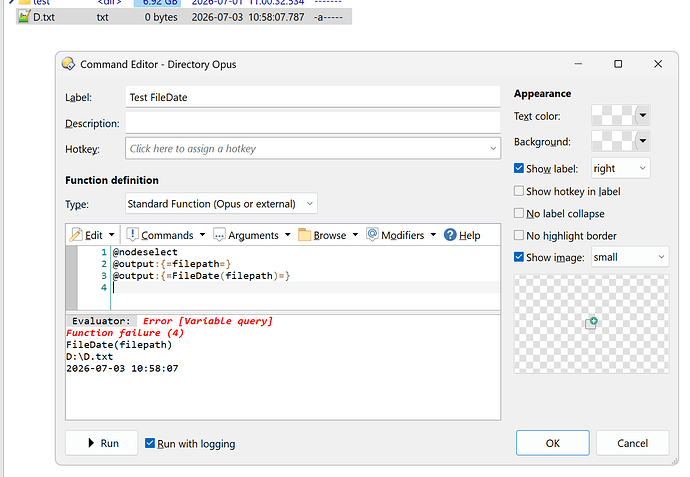Click the Help question mark icon
The height and width of the screenshot is (477, 690).
tap(450, 235)
